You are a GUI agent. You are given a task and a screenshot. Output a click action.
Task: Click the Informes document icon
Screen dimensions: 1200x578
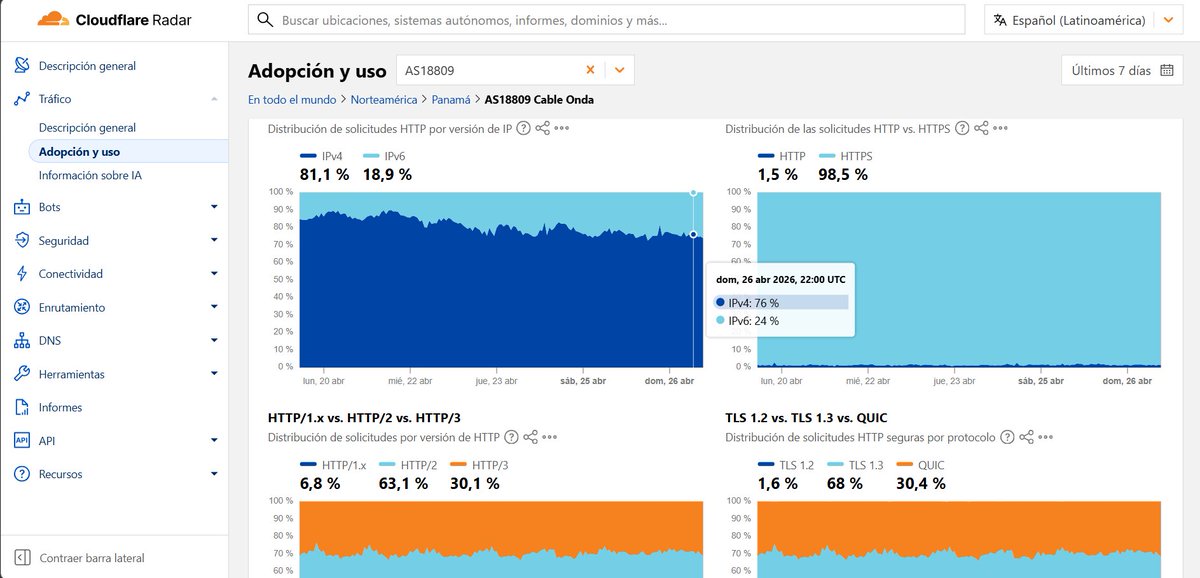[x=22, y=407]
